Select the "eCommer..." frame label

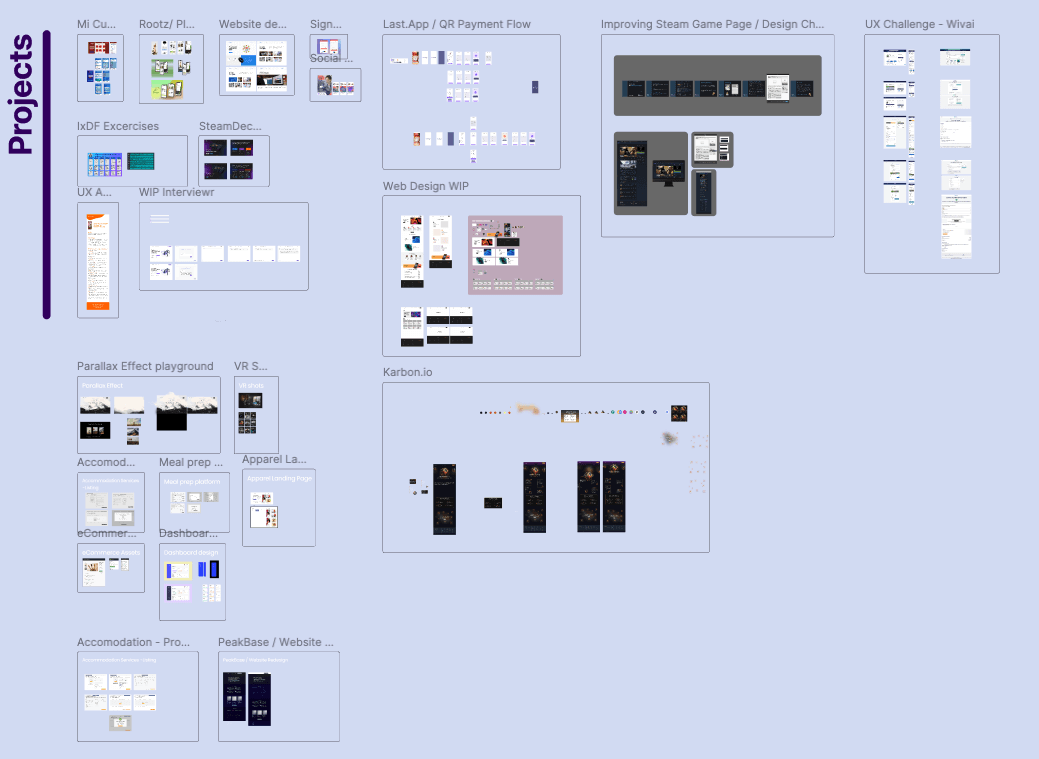point(107,533)
